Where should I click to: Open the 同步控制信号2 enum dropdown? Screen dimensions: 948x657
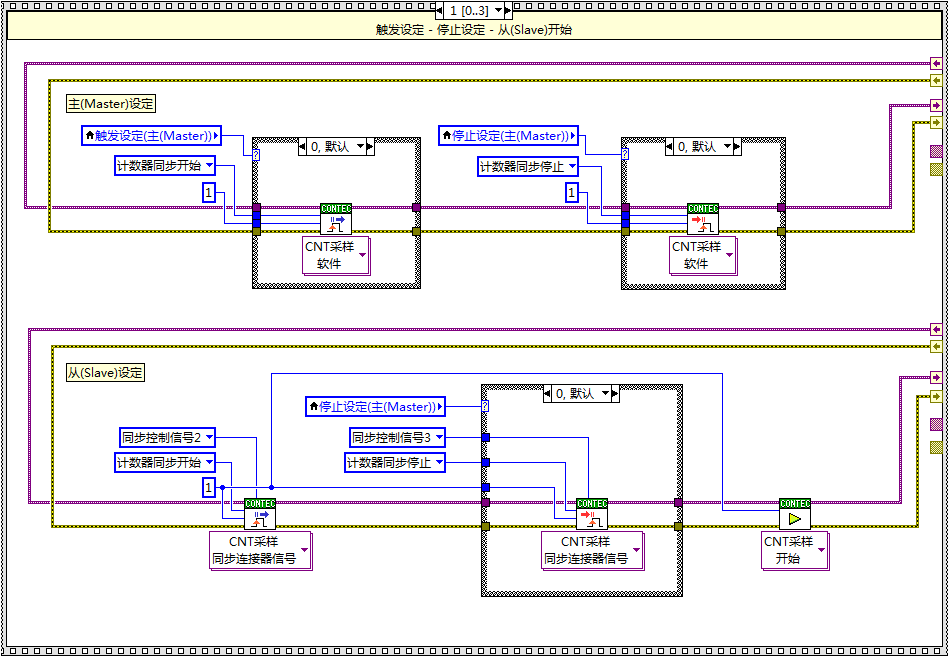tap(167, 437)
